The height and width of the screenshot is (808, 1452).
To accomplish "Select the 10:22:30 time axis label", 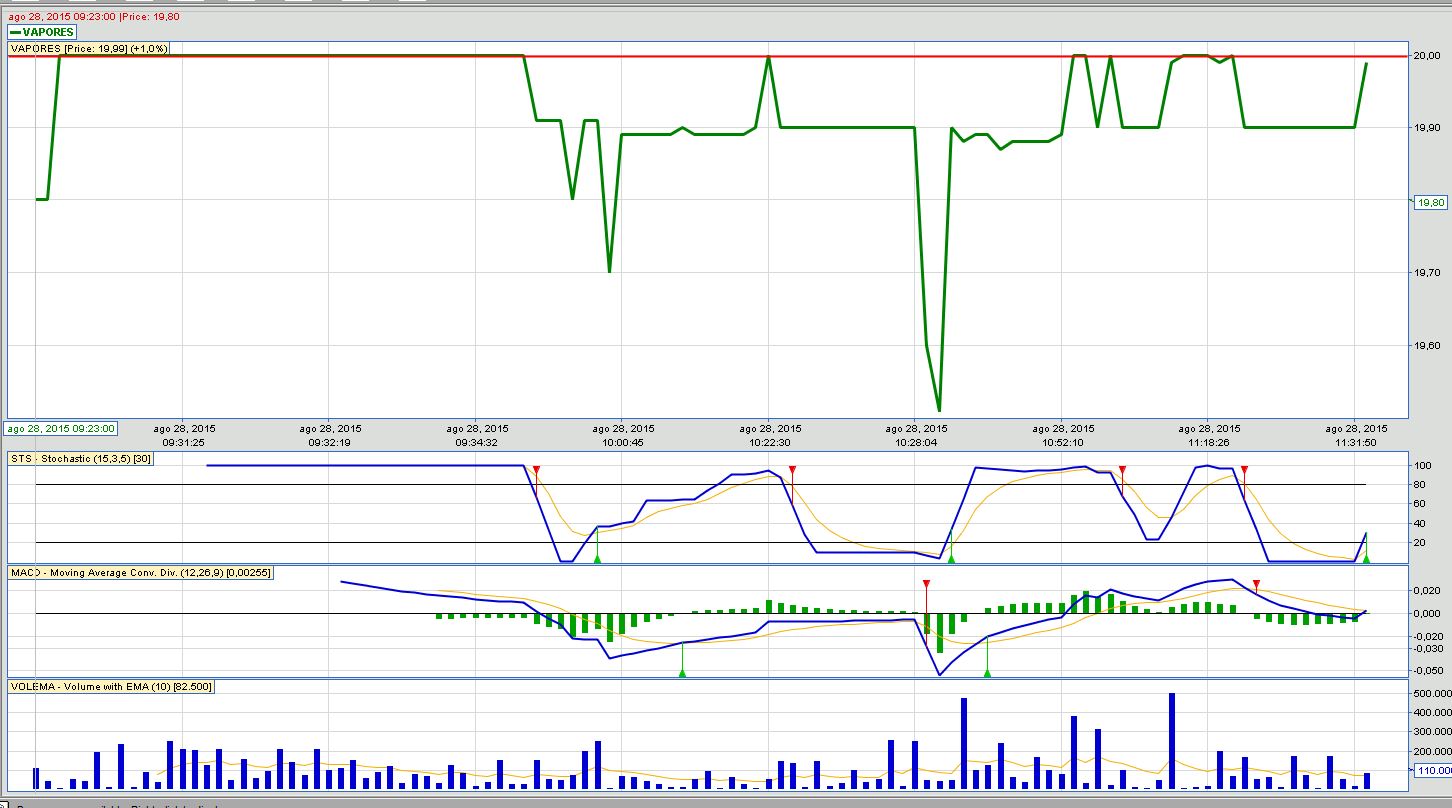I will (x=768, y=441).
